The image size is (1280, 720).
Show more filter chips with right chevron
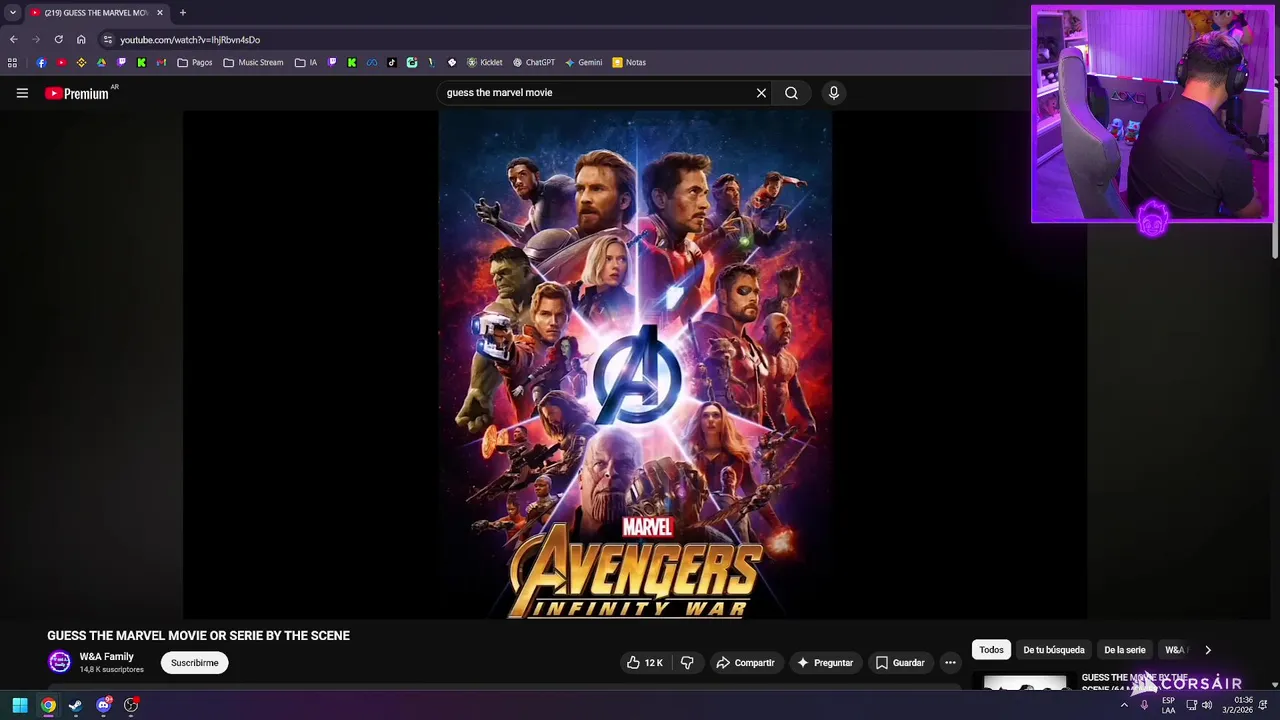(1207, 650)
